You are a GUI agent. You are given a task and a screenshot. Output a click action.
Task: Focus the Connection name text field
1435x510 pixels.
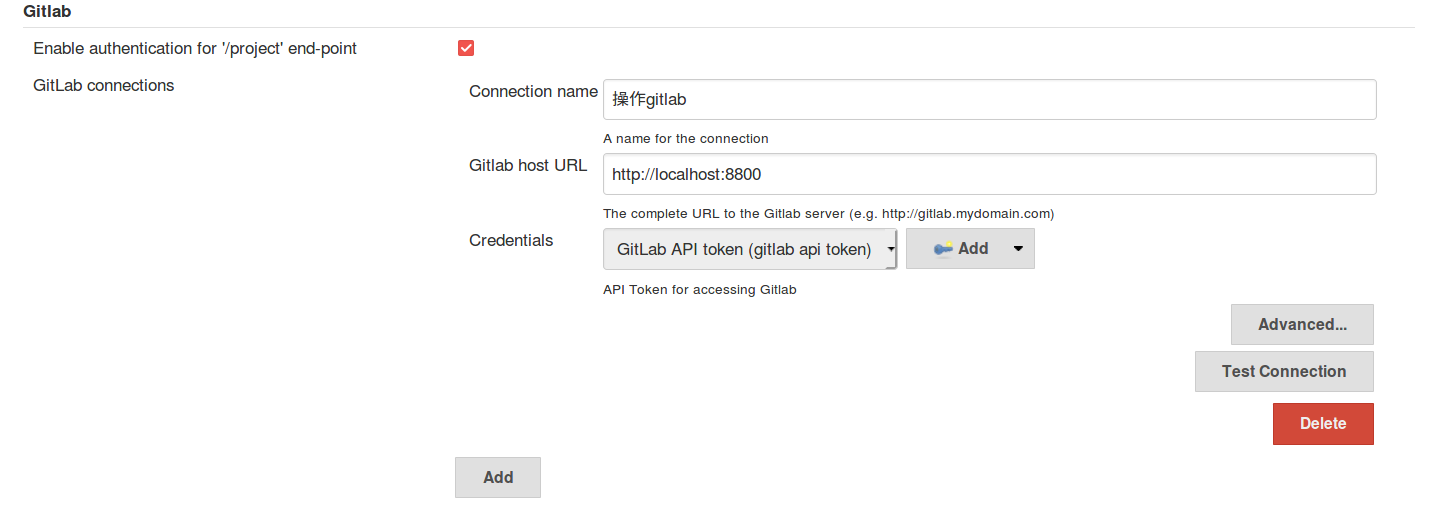989,100
